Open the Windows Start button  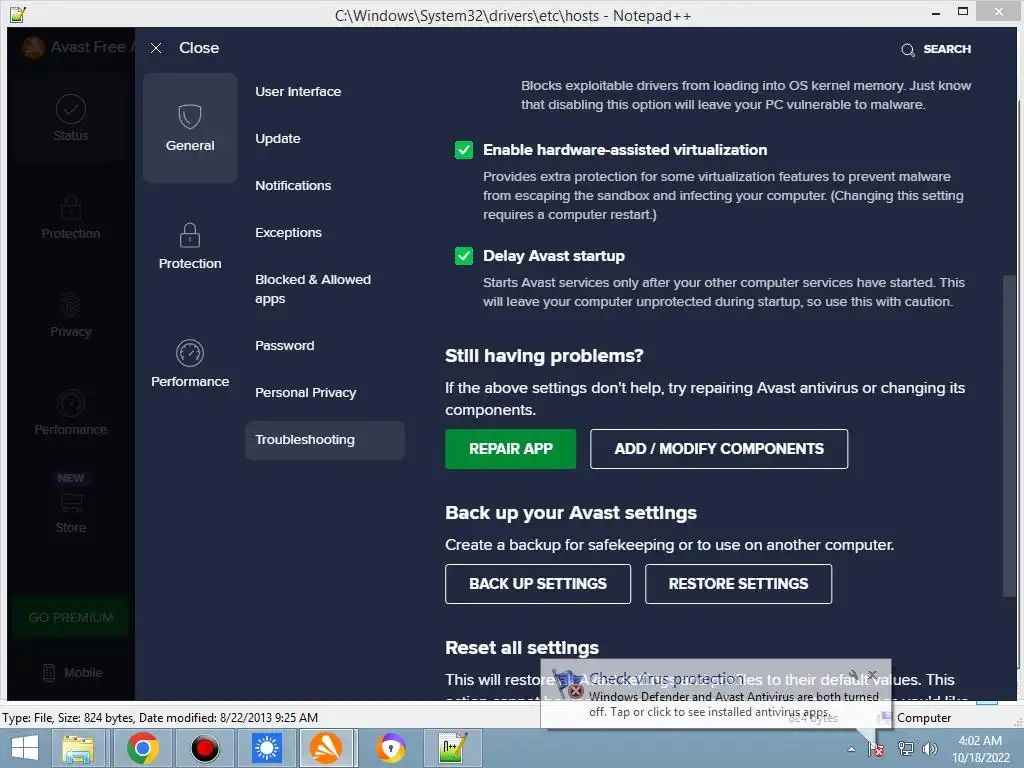click(x=24, y=748)
